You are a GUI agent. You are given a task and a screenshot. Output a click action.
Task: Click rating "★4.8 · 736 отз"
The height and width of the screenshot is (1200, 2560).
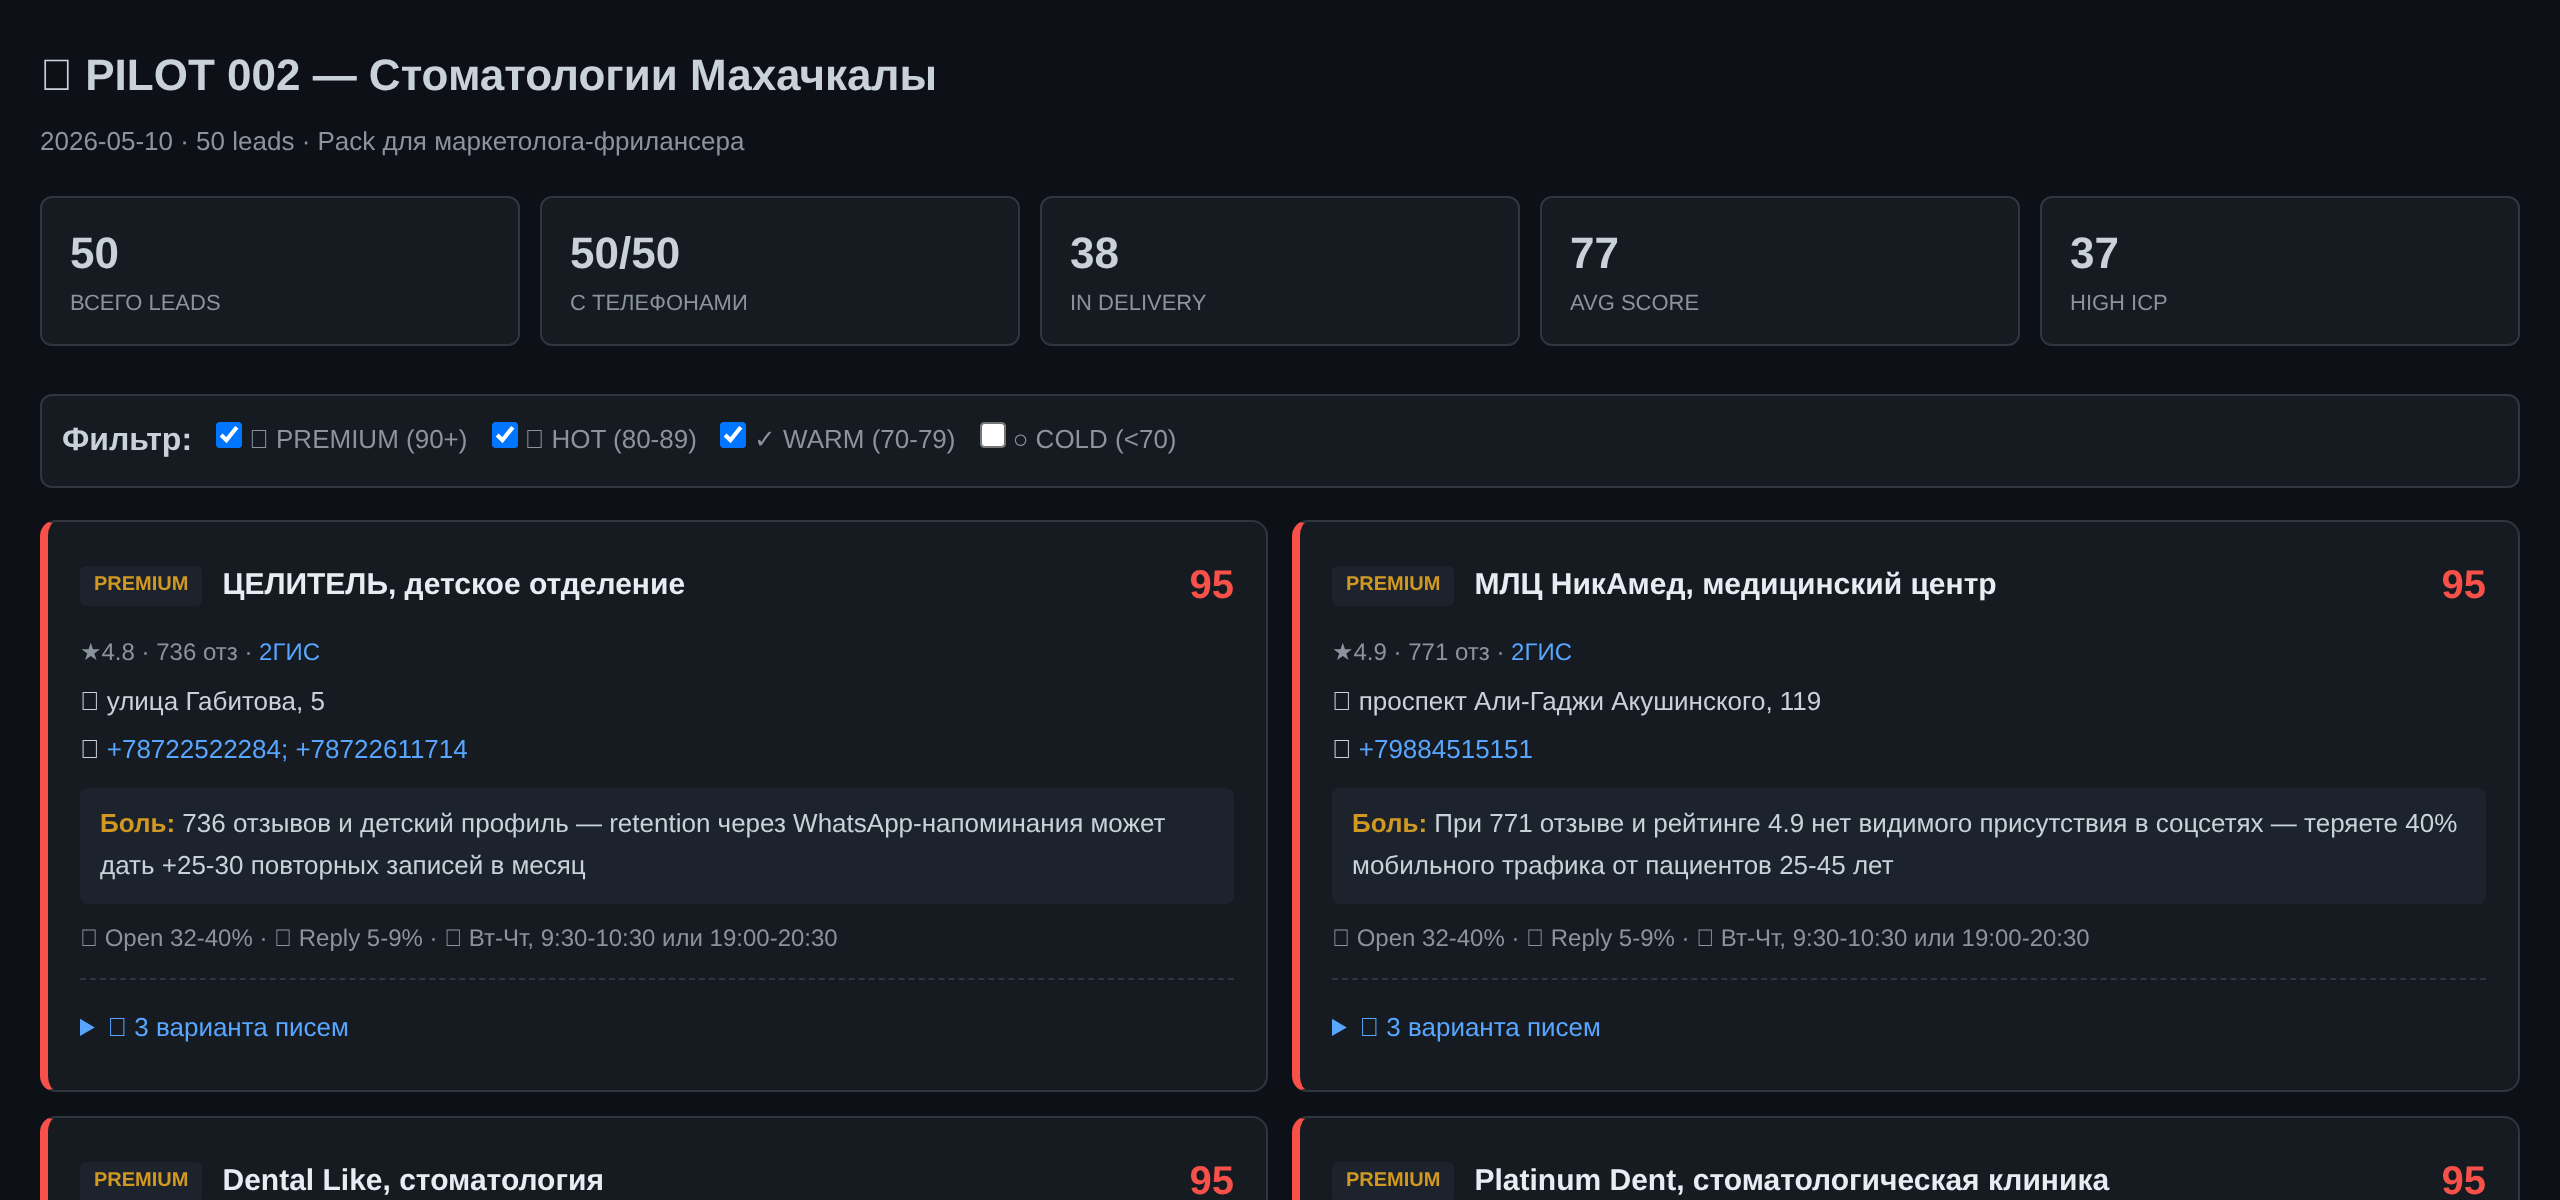[159, 652]
